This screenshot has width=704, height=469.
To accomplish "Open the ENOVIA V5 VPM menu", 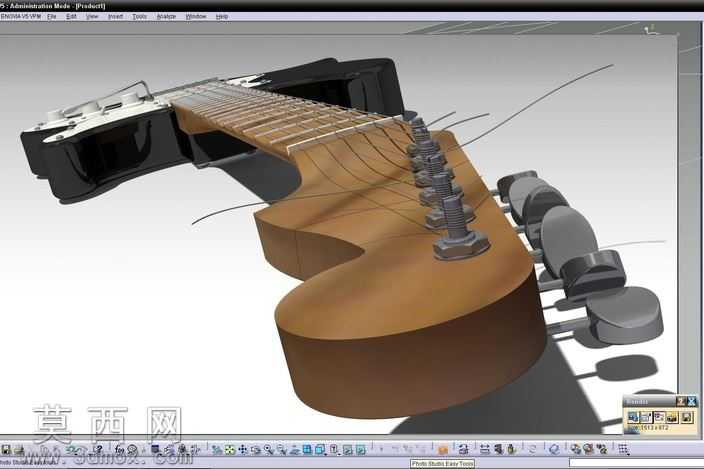I will point(21,16).
